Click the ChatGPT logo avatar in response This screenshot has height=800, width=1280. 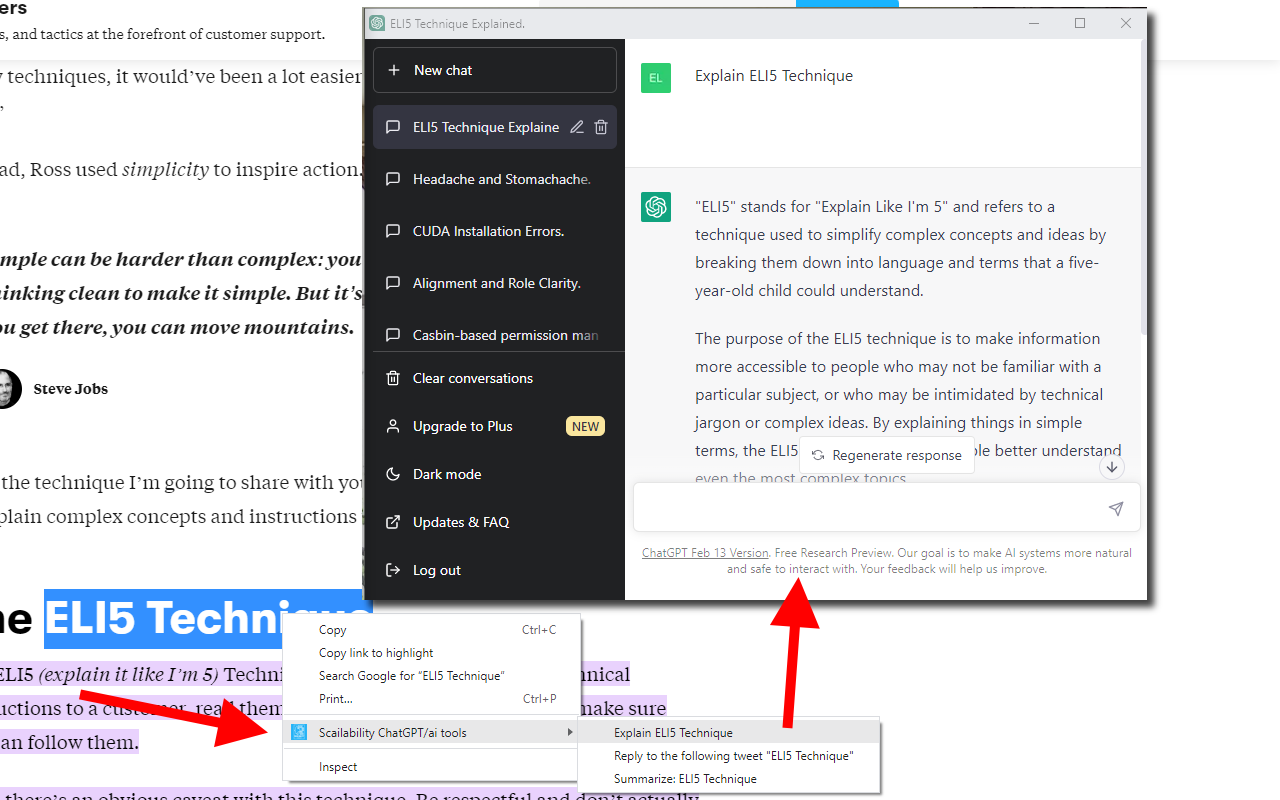pos(656,207)
